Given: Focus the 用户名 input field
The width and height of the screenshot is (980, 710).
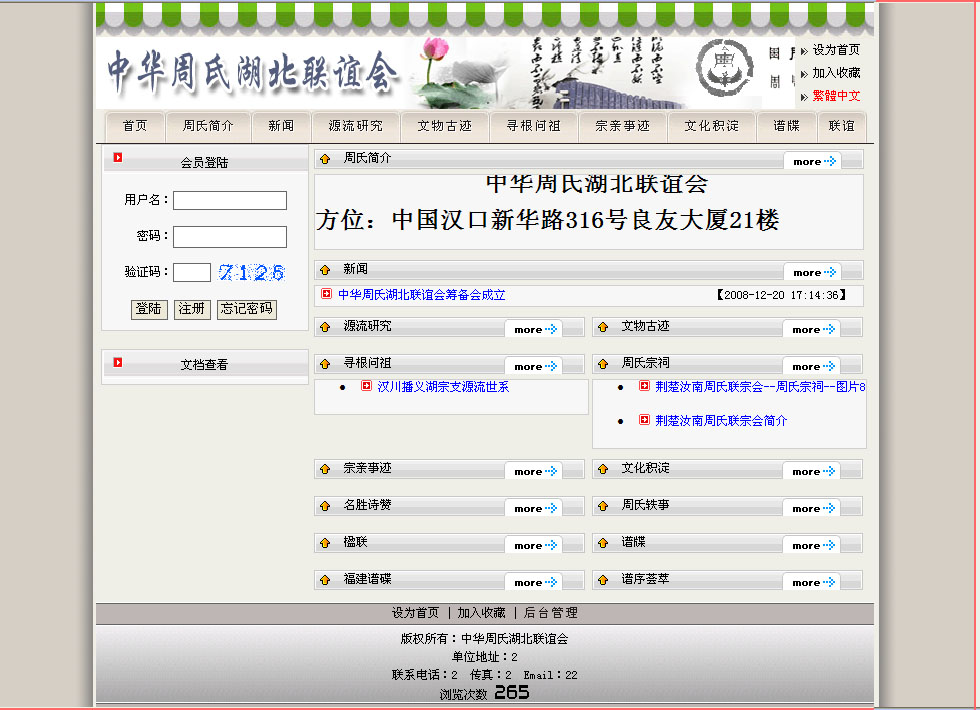Looking at the screenshot, I should tap(229, 200).
